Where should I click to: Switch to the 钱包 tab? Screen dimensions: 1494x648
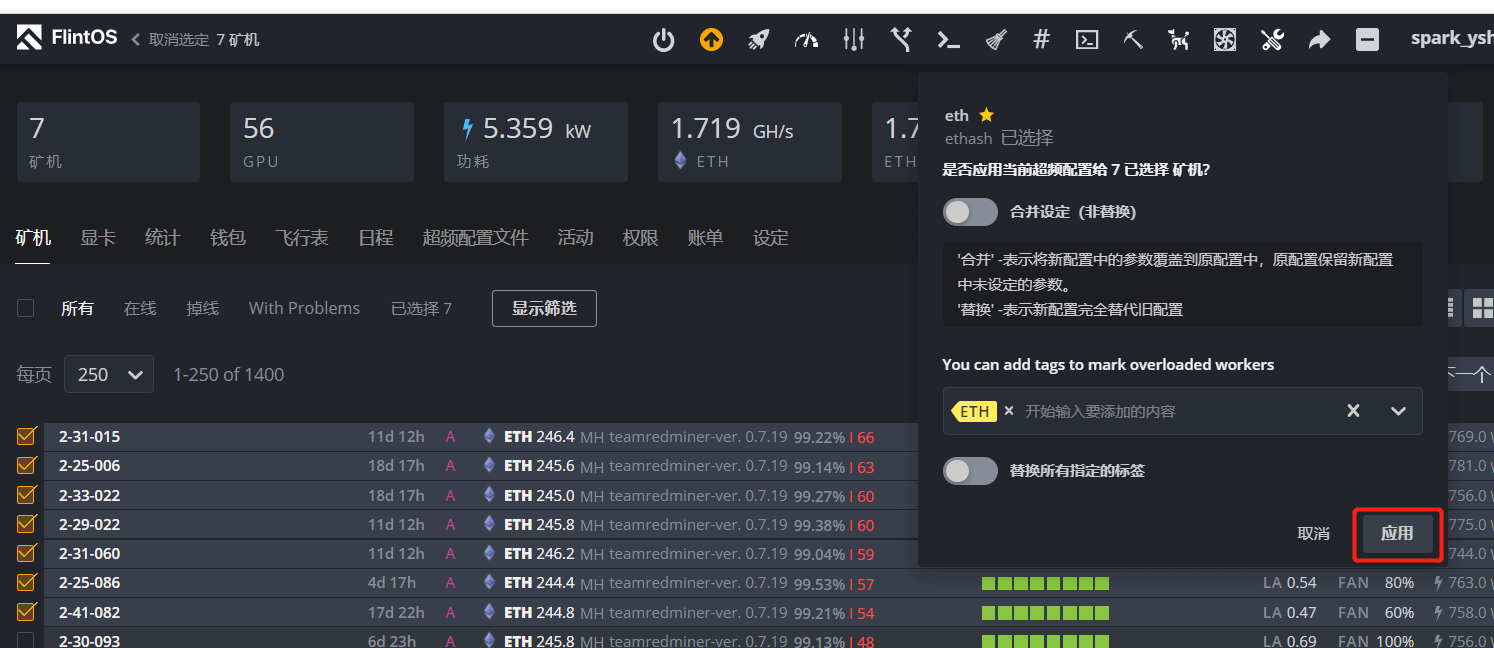click(227, 238)
